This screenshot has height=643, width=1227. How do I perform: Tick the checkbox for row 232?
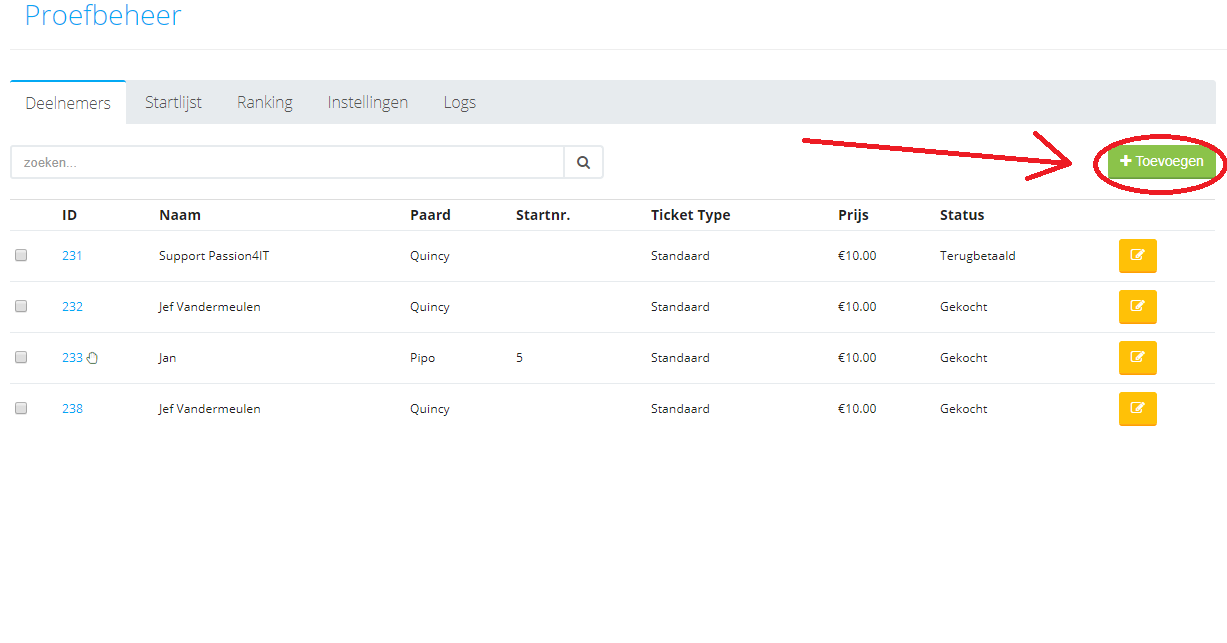point(21,307)
